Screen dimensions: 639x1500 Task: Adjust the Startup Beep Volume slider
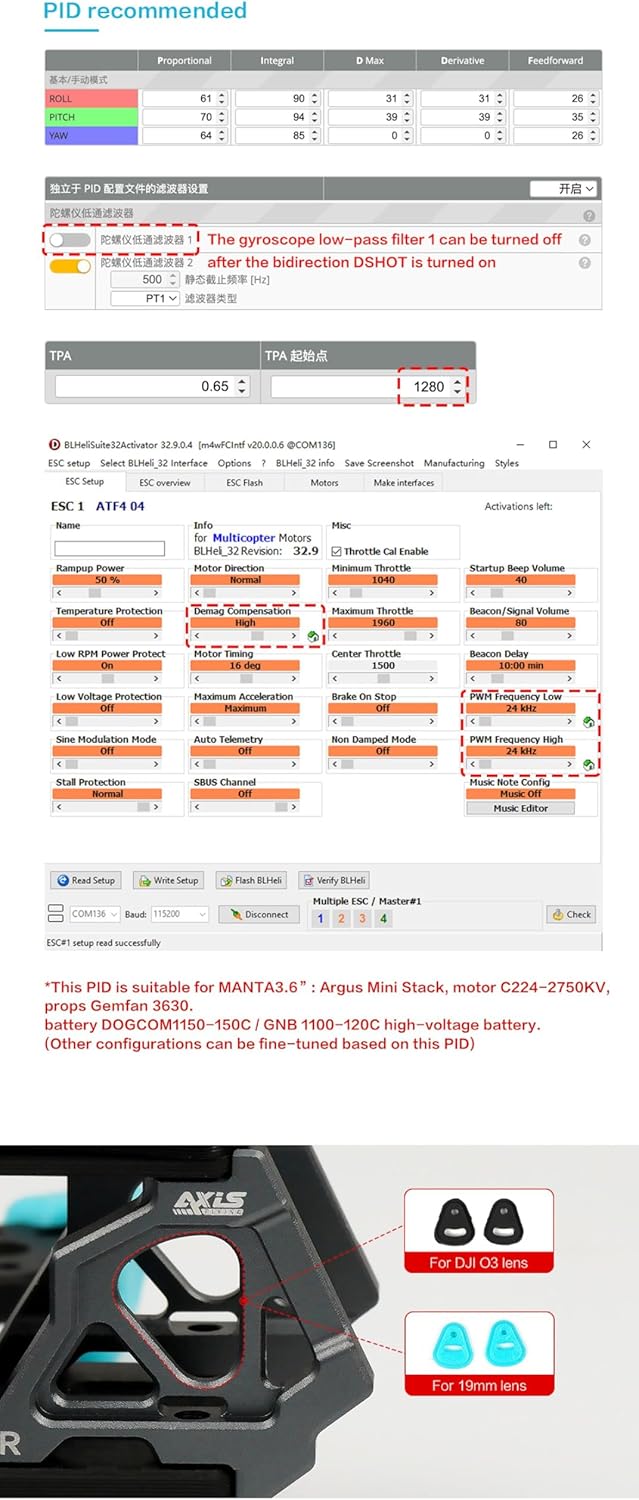pyautogui.click(x=520, y=592)
